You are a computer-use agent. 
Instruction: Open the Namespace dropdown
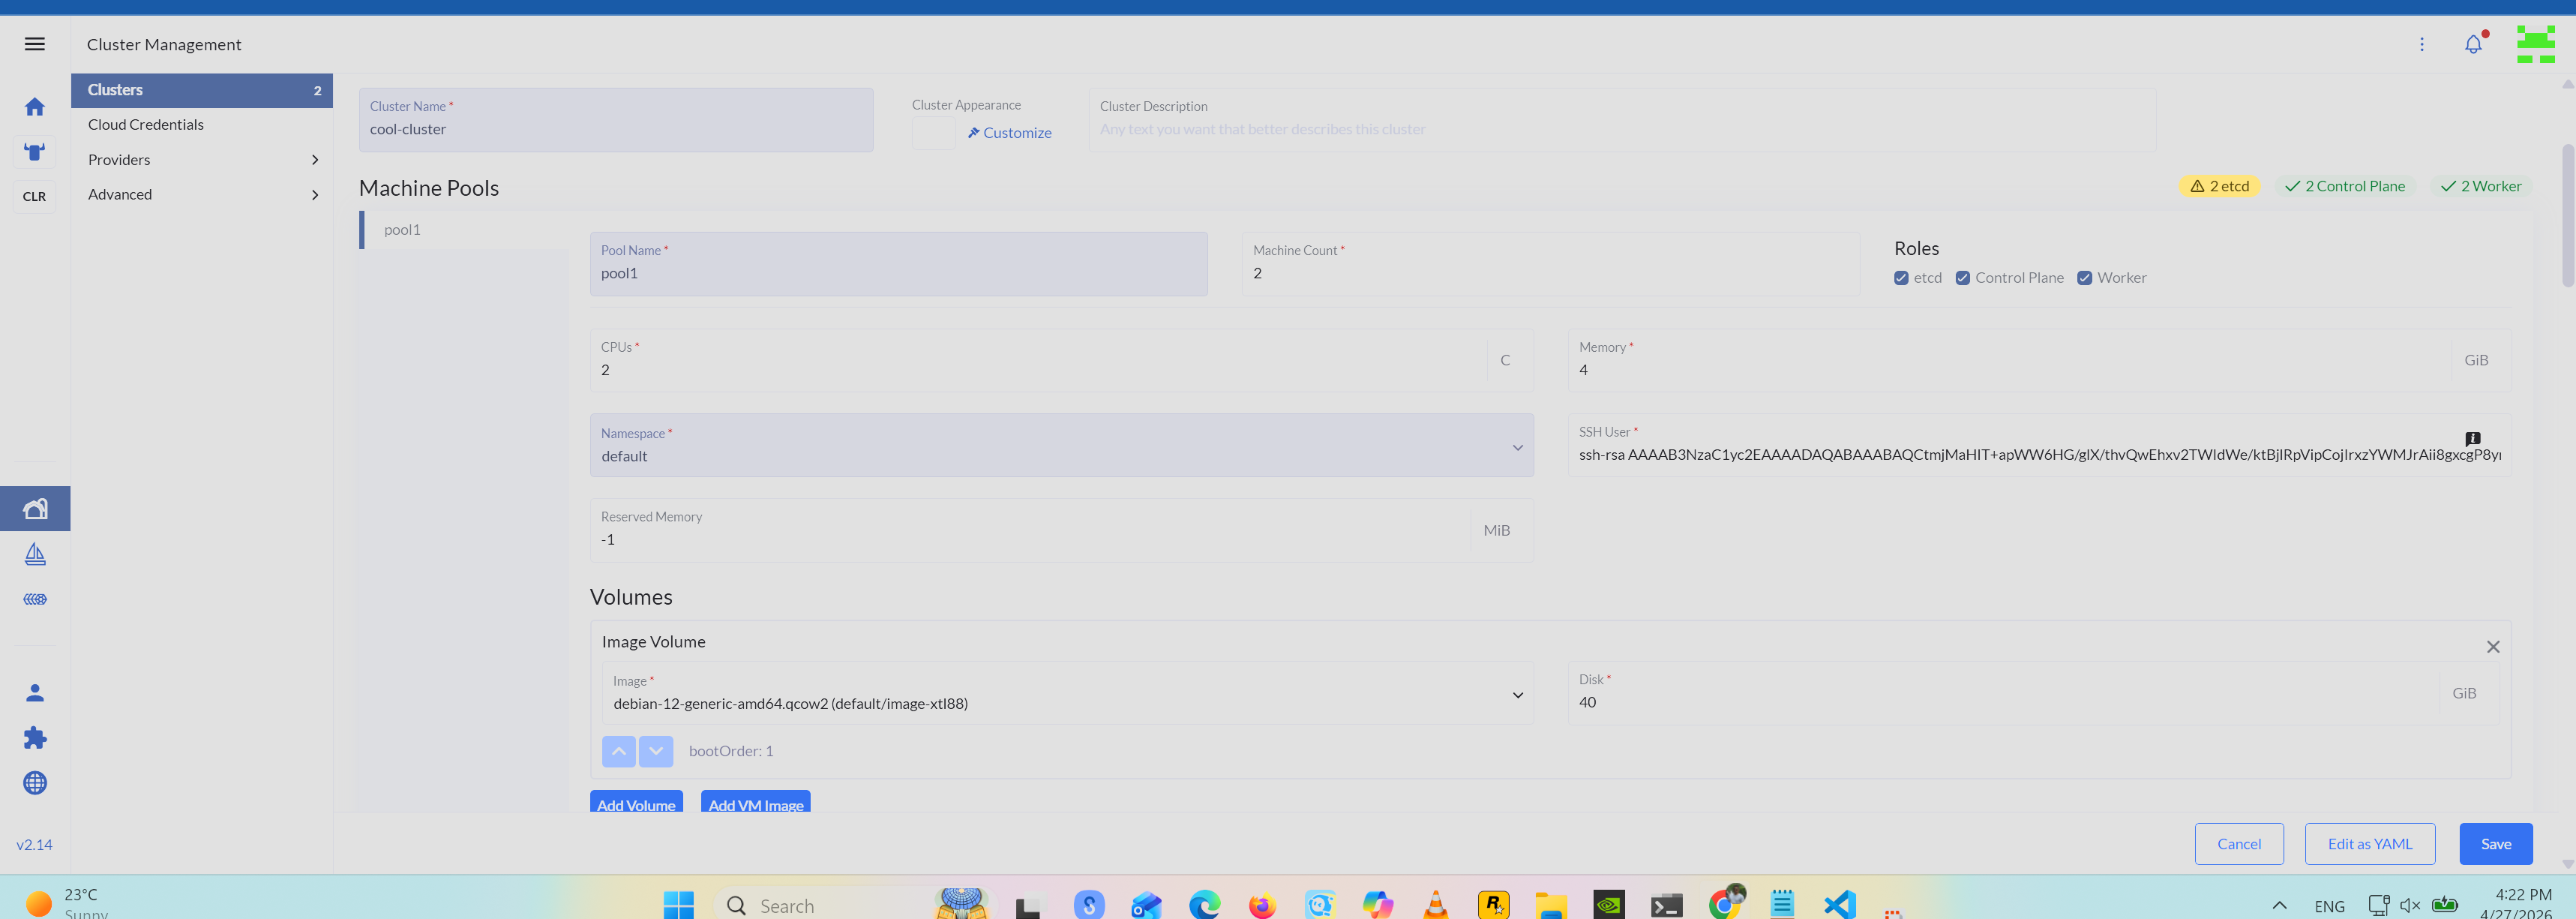pos(1060,446)
